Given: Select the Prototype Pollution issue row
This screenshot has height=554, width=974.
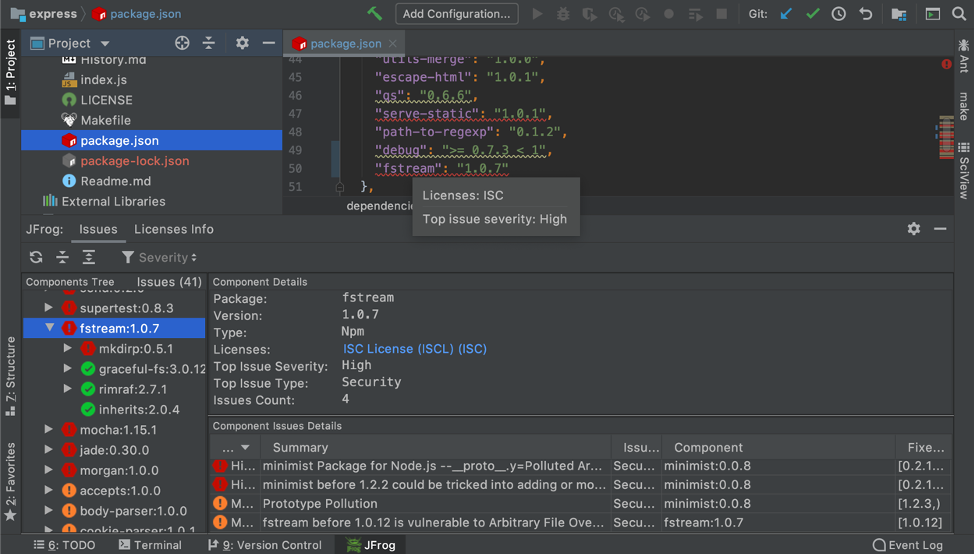Looking at the screenshot, I should [x=580, y=504].
